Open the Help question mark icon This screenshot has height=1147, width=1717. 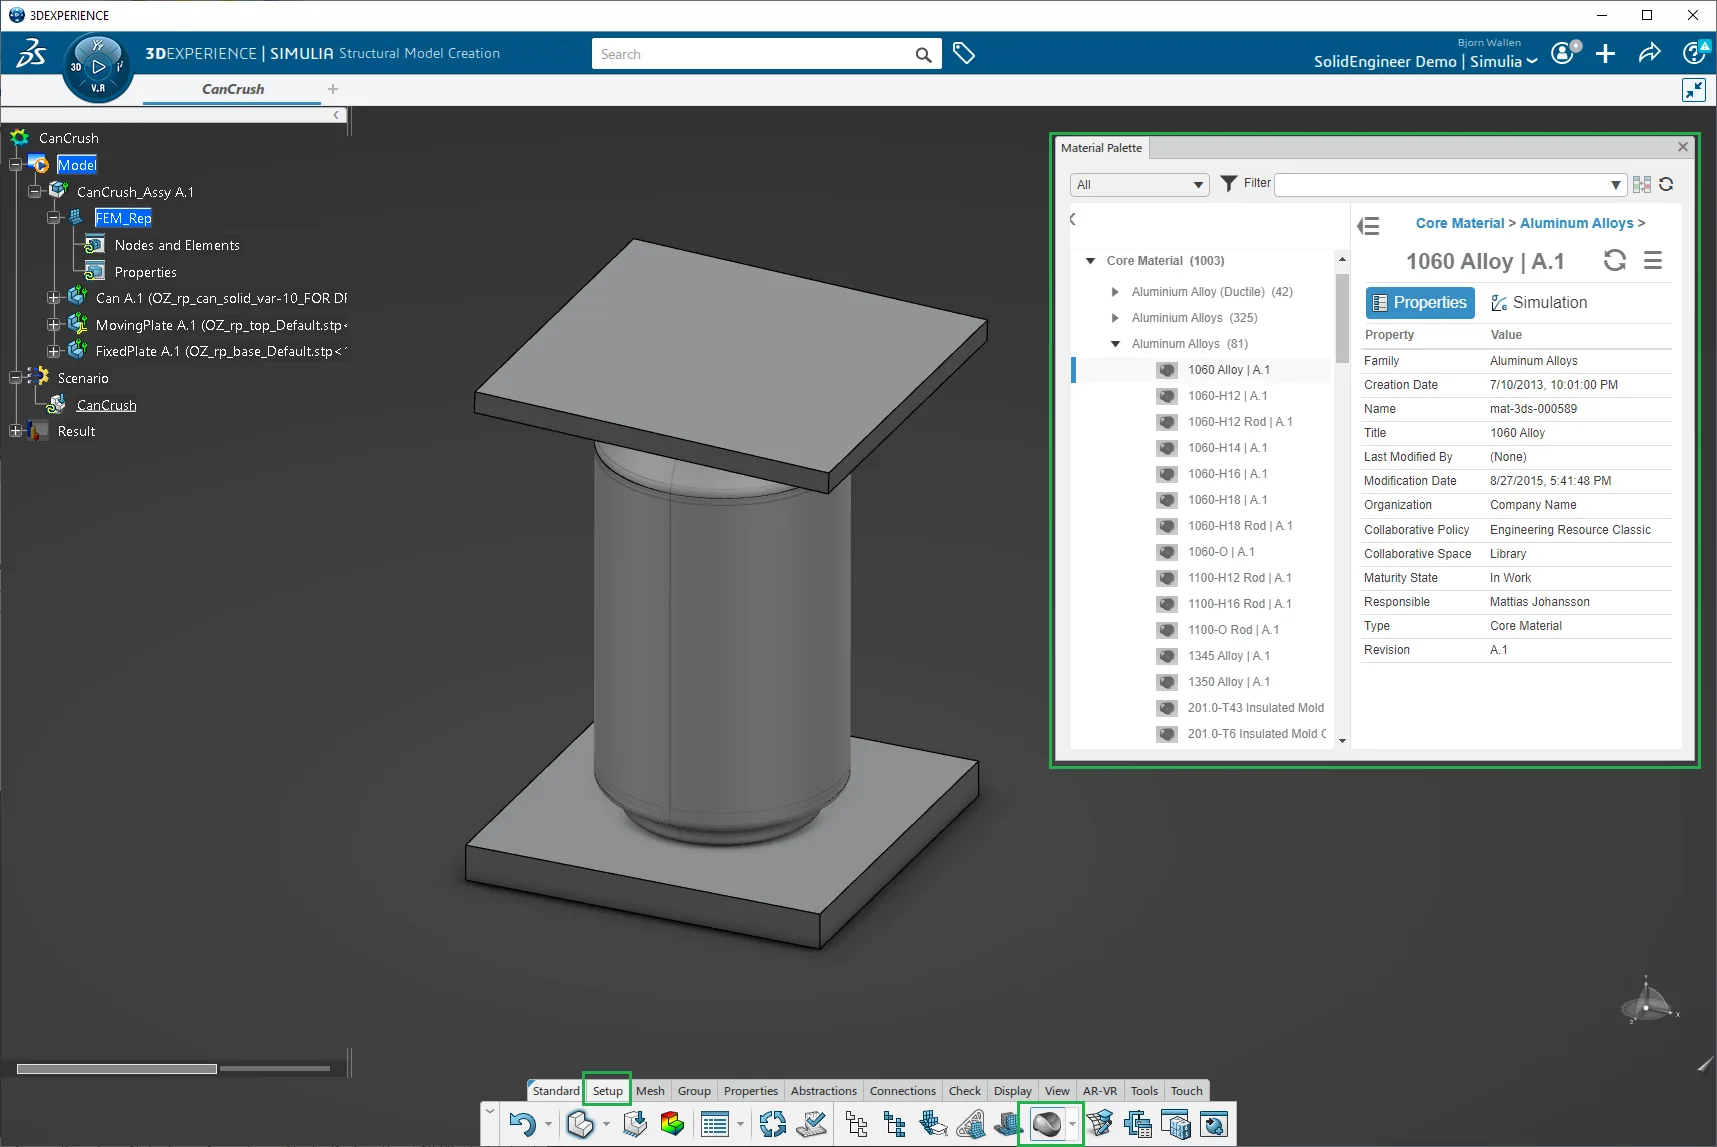[1695, 53]
